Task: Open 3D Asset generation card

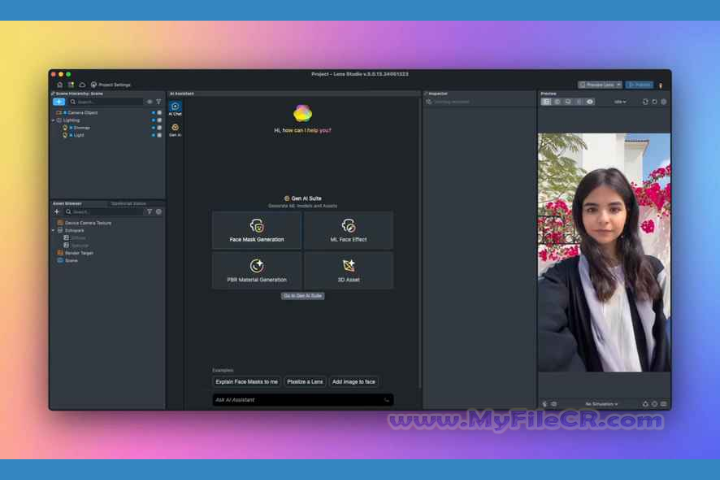Action: [349, 271]
